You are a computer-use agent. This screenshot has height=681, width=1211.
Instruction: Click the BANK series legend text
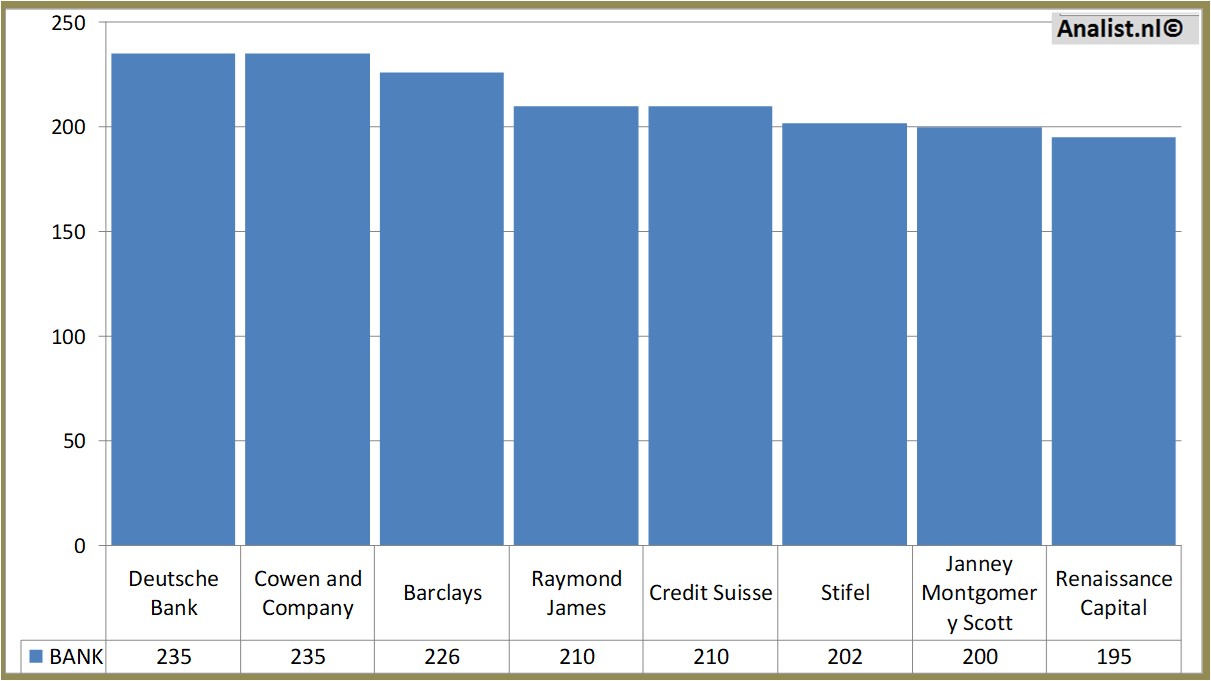76,657
